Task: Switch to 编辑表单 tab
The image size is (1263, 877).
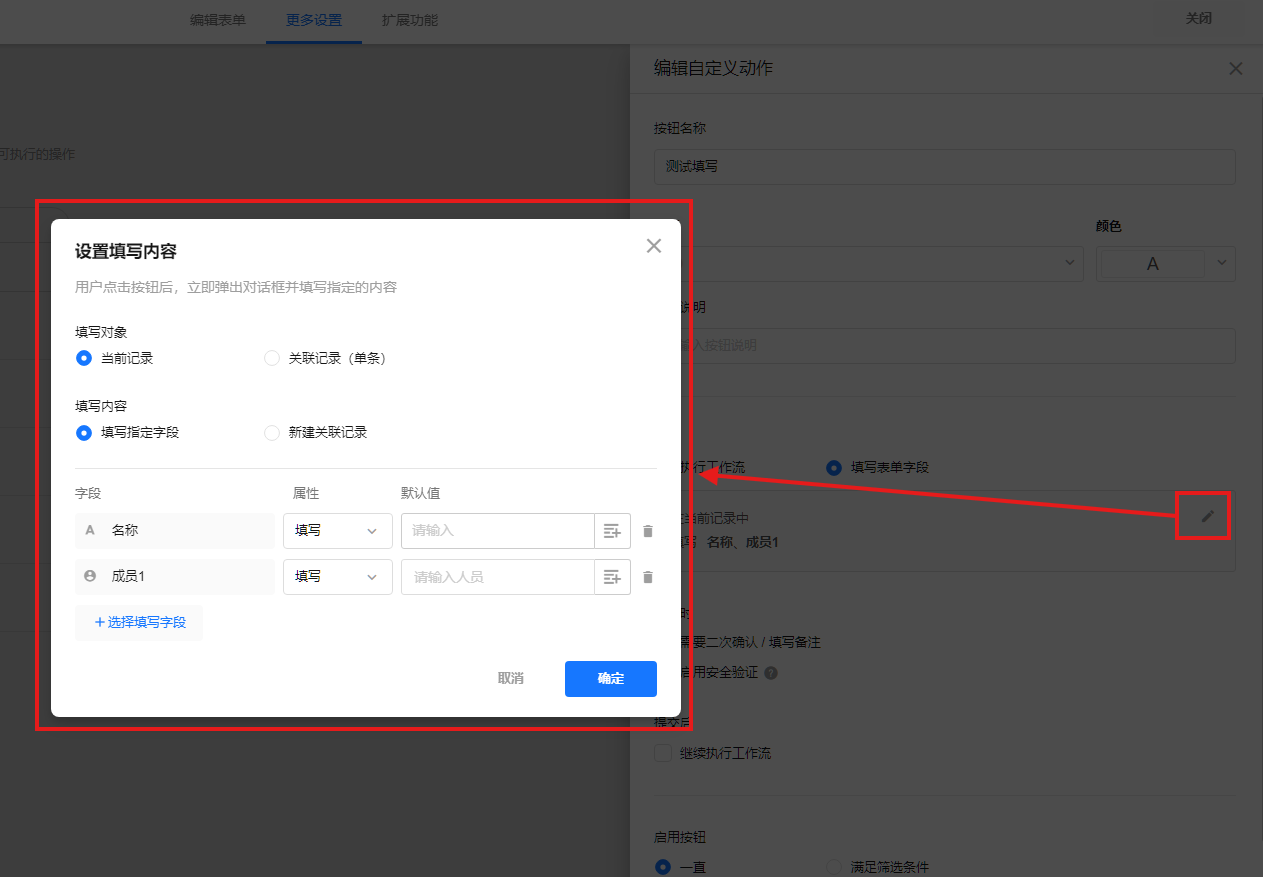Action: 218,20
